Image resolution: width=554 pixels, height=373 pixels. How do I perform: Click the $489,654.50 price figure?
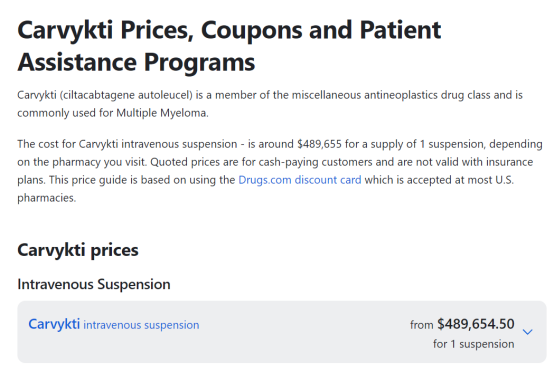pyautogui.click(x=476, y=324)
